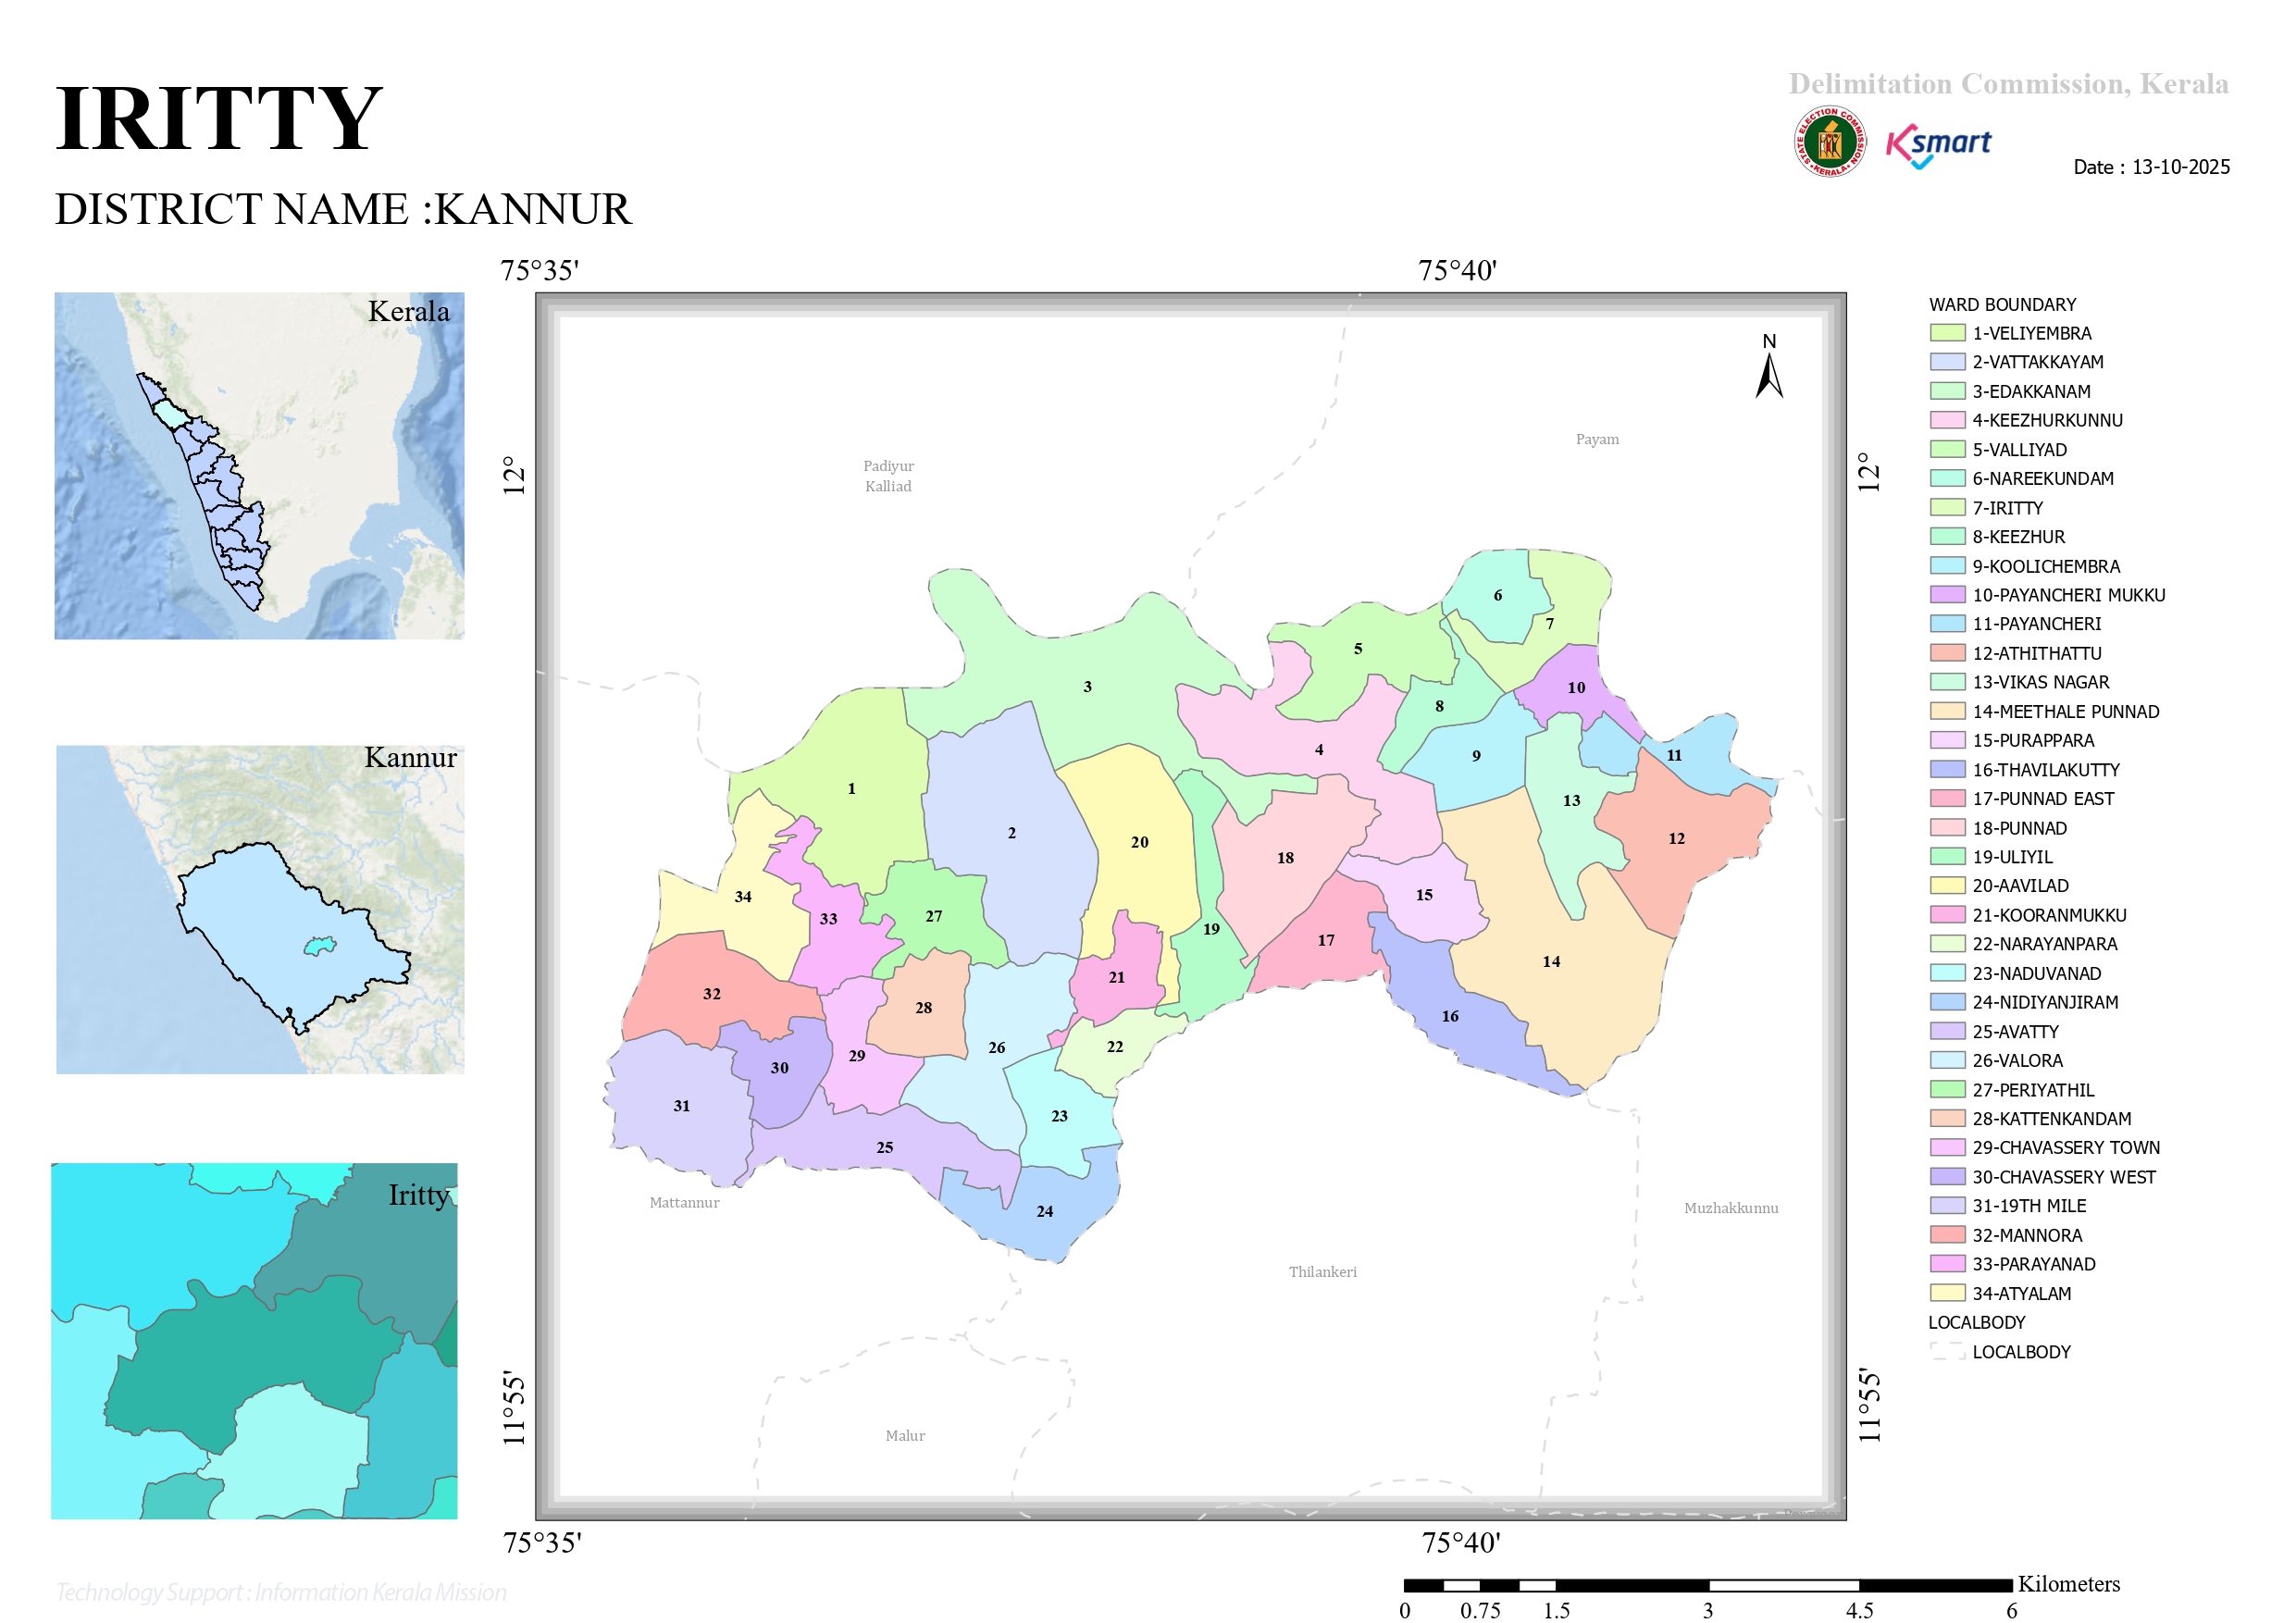Image resolution: width=2296 pixels, height=1623 pixels.
Task: Click ward 3 region on the map
Action: click(1087, 686)
